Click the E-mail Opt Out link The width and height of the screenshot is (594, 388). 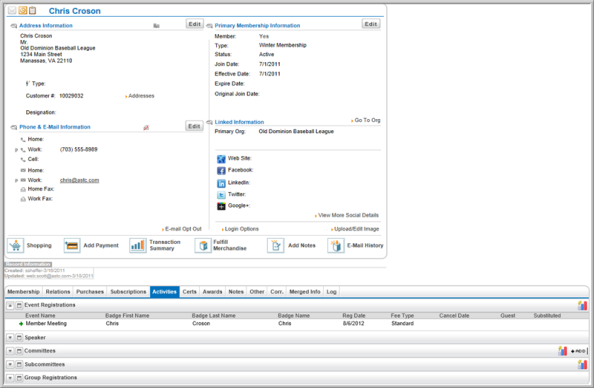pos(183,229)
